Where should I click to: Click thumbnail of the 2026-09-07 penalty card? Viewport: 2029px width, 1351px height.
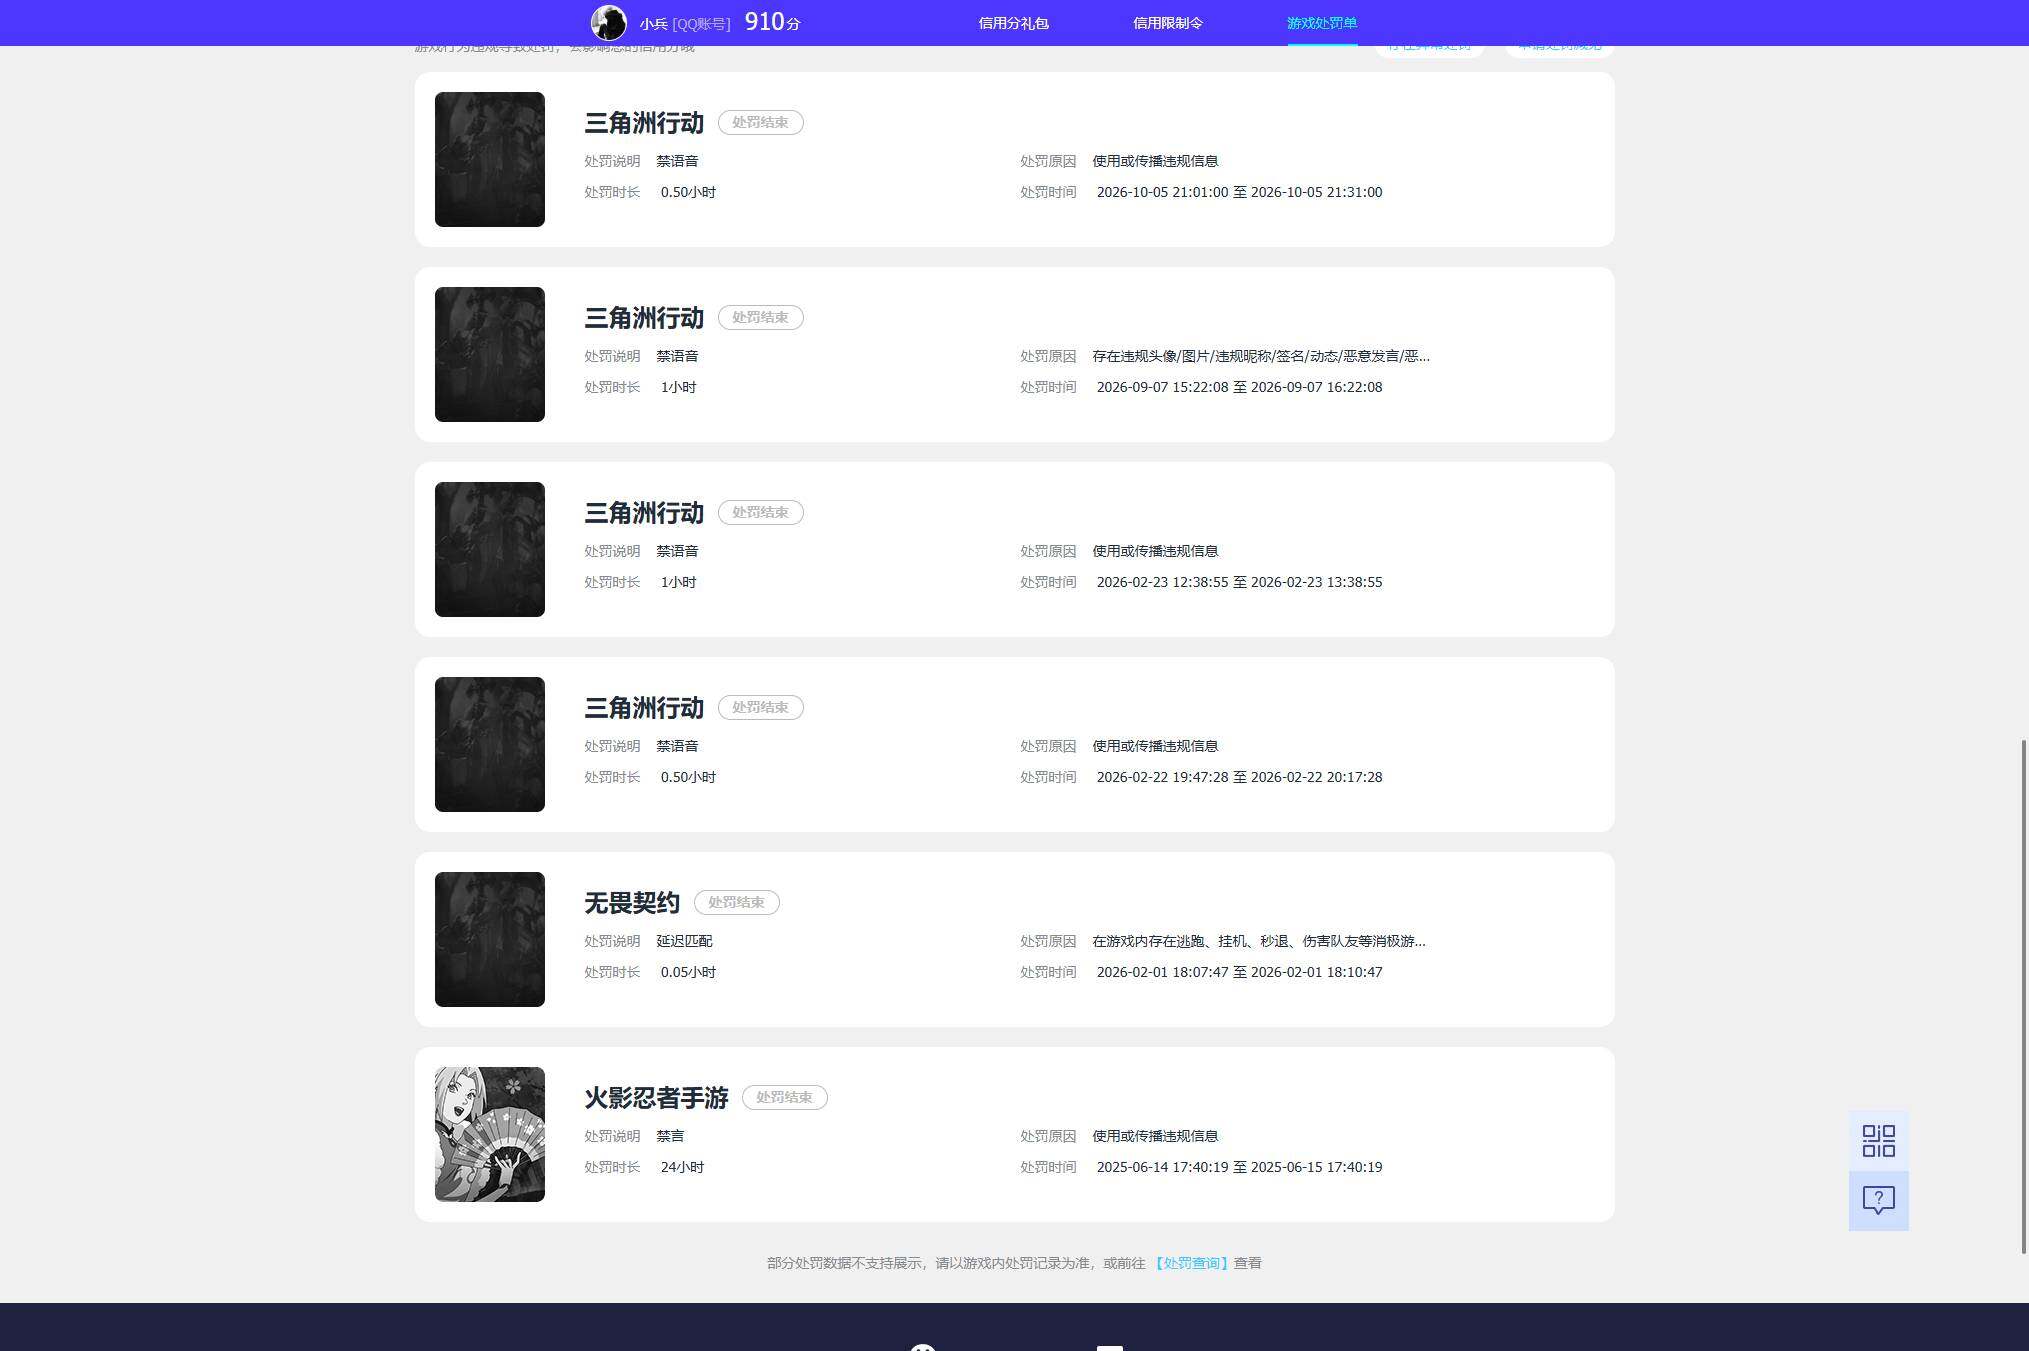(489, 354)
